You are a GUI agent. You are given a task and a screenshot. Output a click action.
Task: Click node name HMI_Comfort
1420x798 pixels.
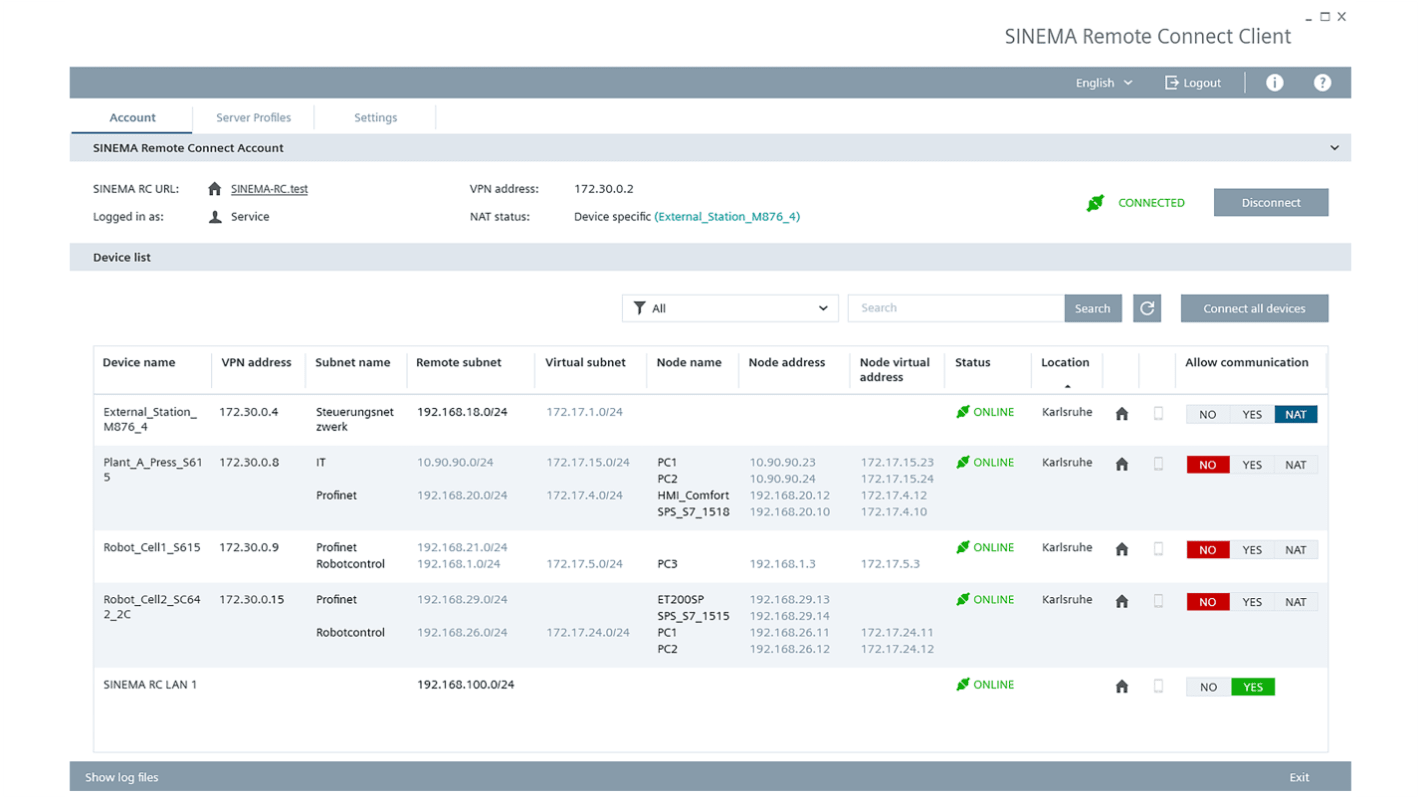point(693,496)
